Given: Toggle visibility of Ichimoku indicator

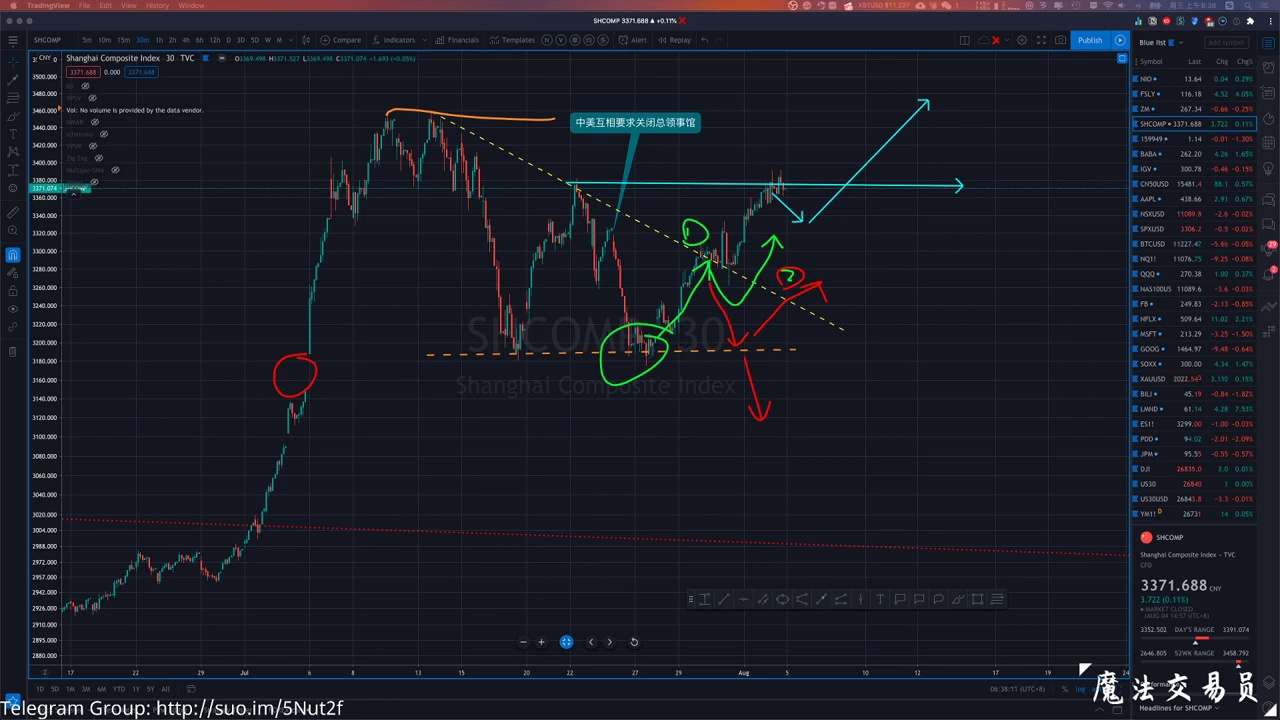Looking at the screenshot, I should [x=104, y=134].
